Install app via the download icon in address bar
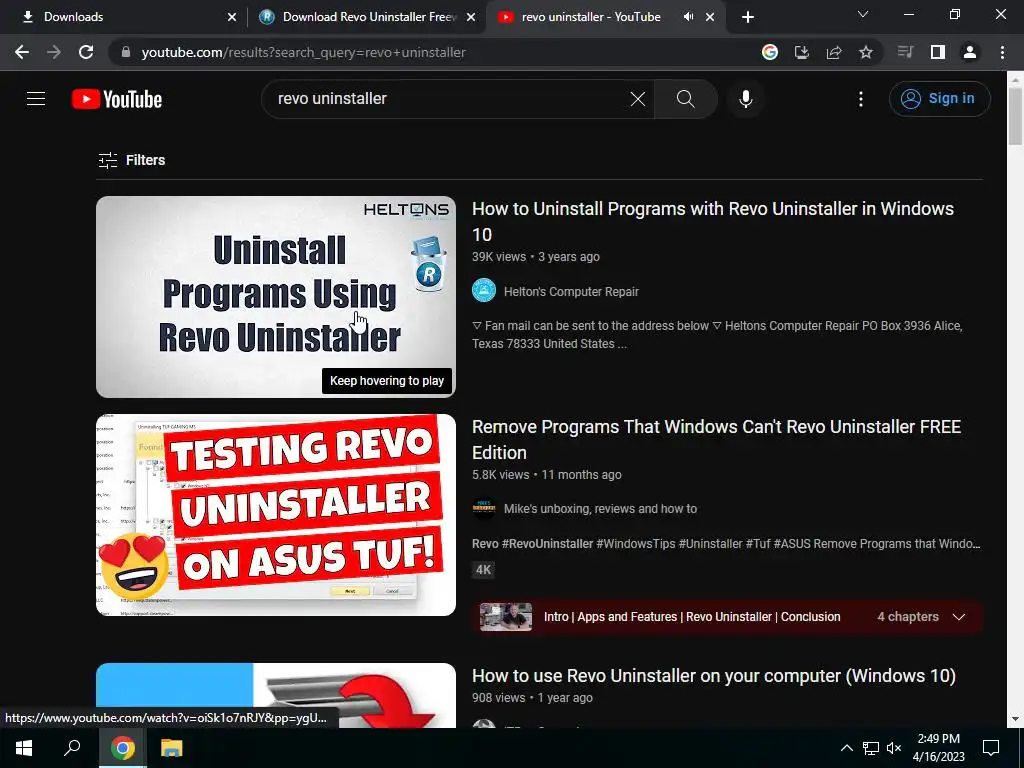1024x768 pixels. (802, 52)
